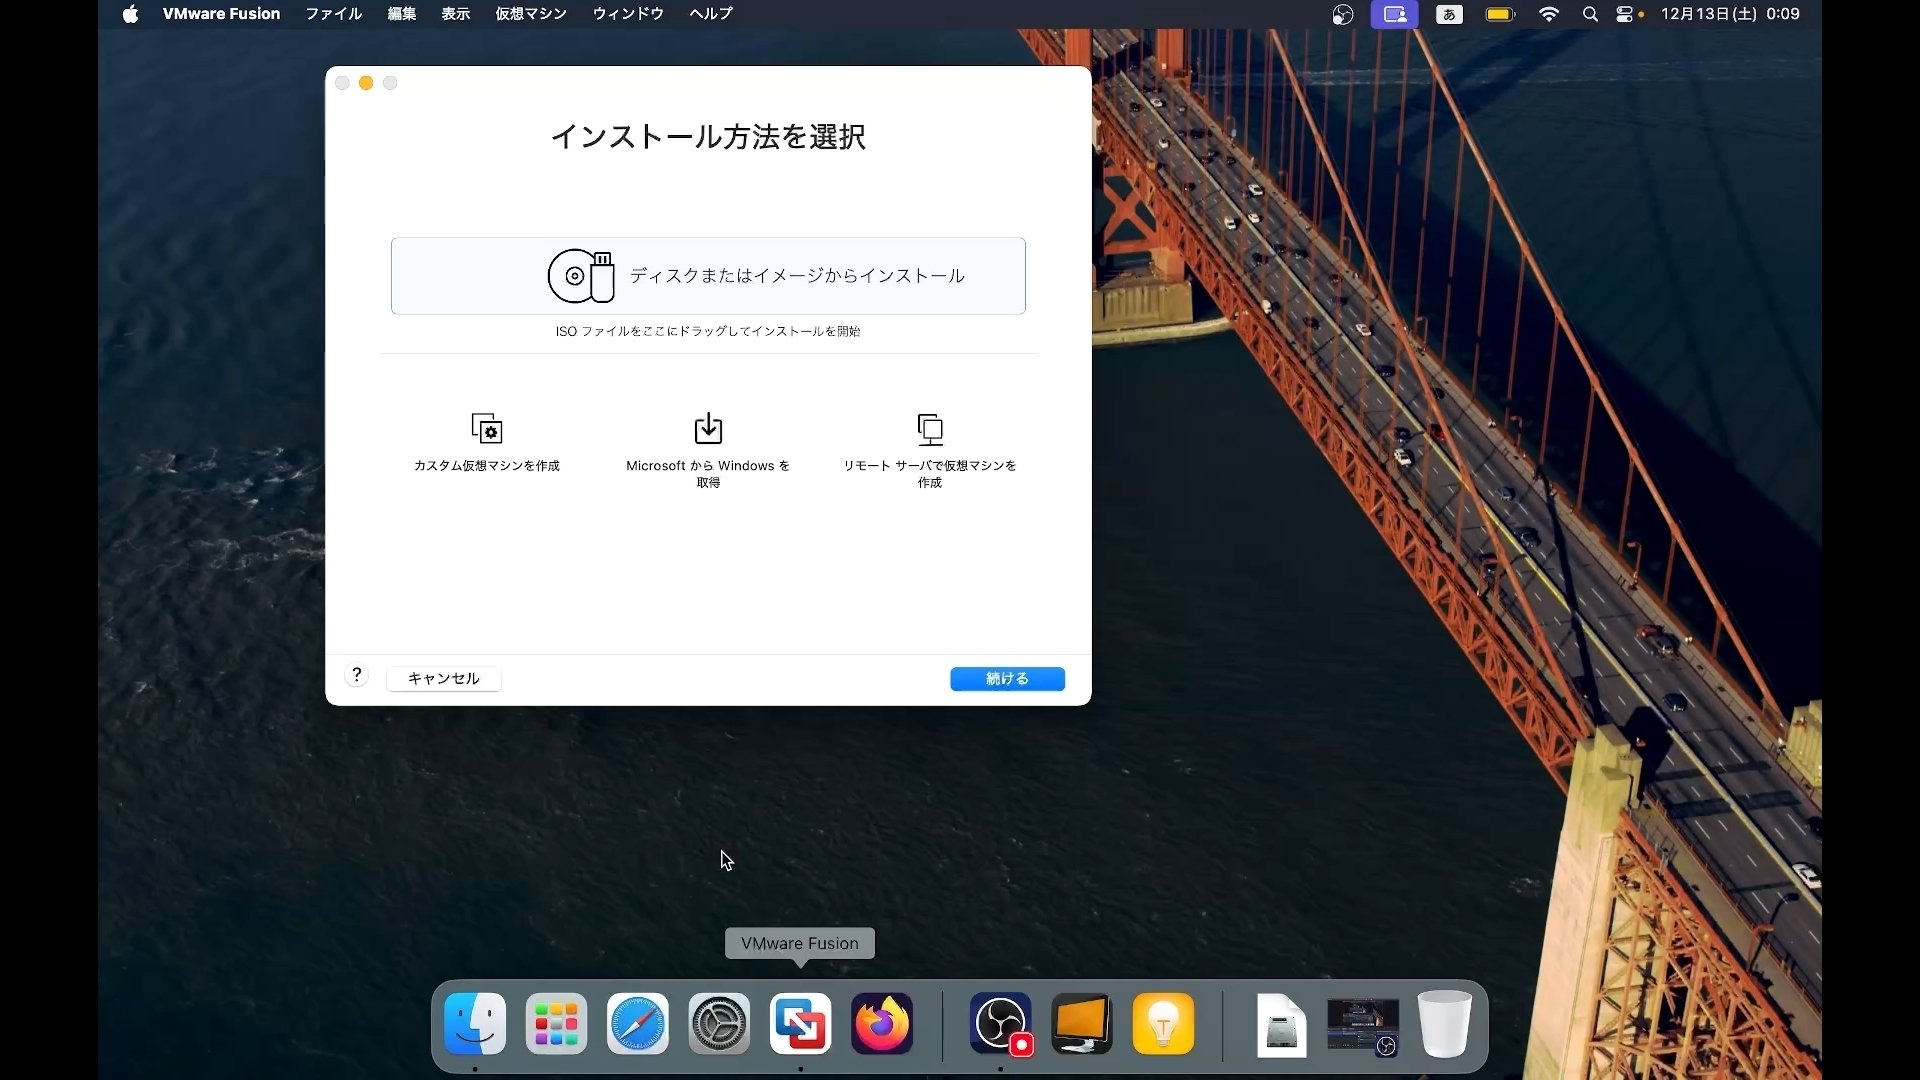Open Firefox from the Dock
Image resolution: width=1920 pixels, height=1080 pixels.
pyautogui.click(x=880, y=1024)
